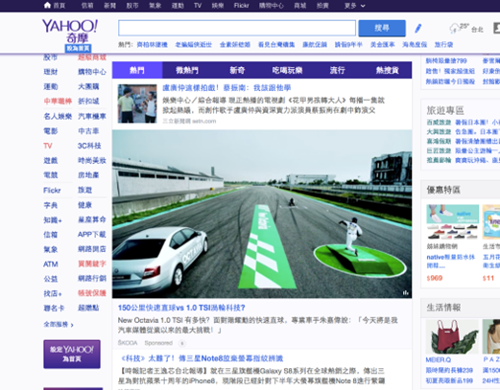
Task: Open 聯名卡 in the left sidebar
Action: tap(54, 308)
